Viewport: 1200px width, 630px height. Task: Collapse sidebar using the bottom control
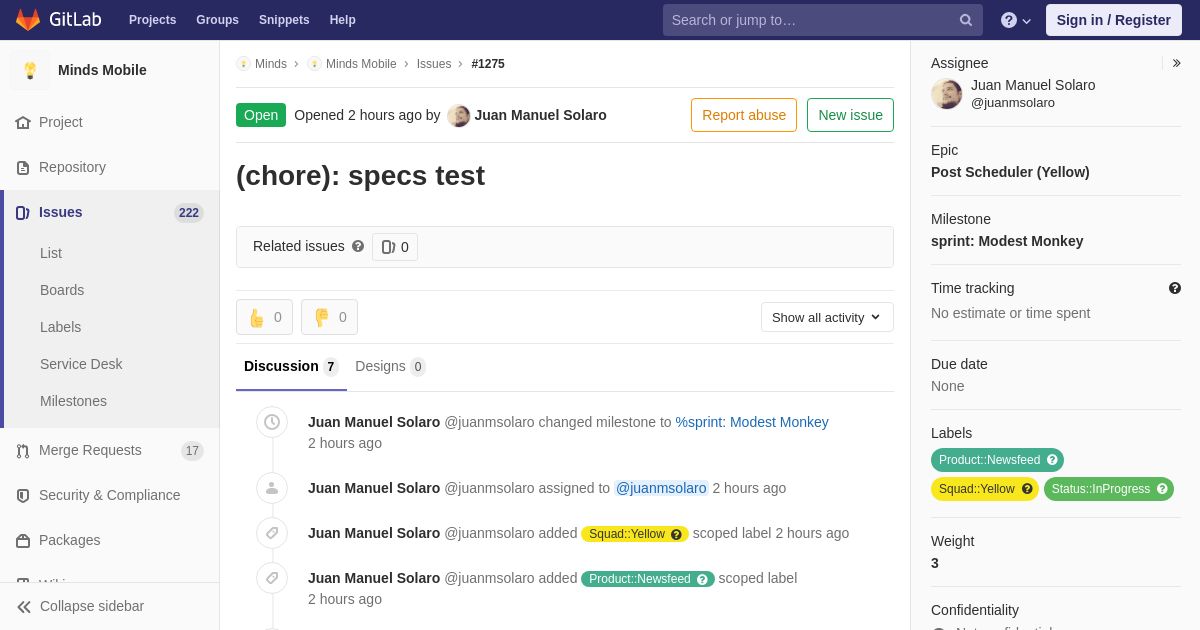click(x=81, y=606)
